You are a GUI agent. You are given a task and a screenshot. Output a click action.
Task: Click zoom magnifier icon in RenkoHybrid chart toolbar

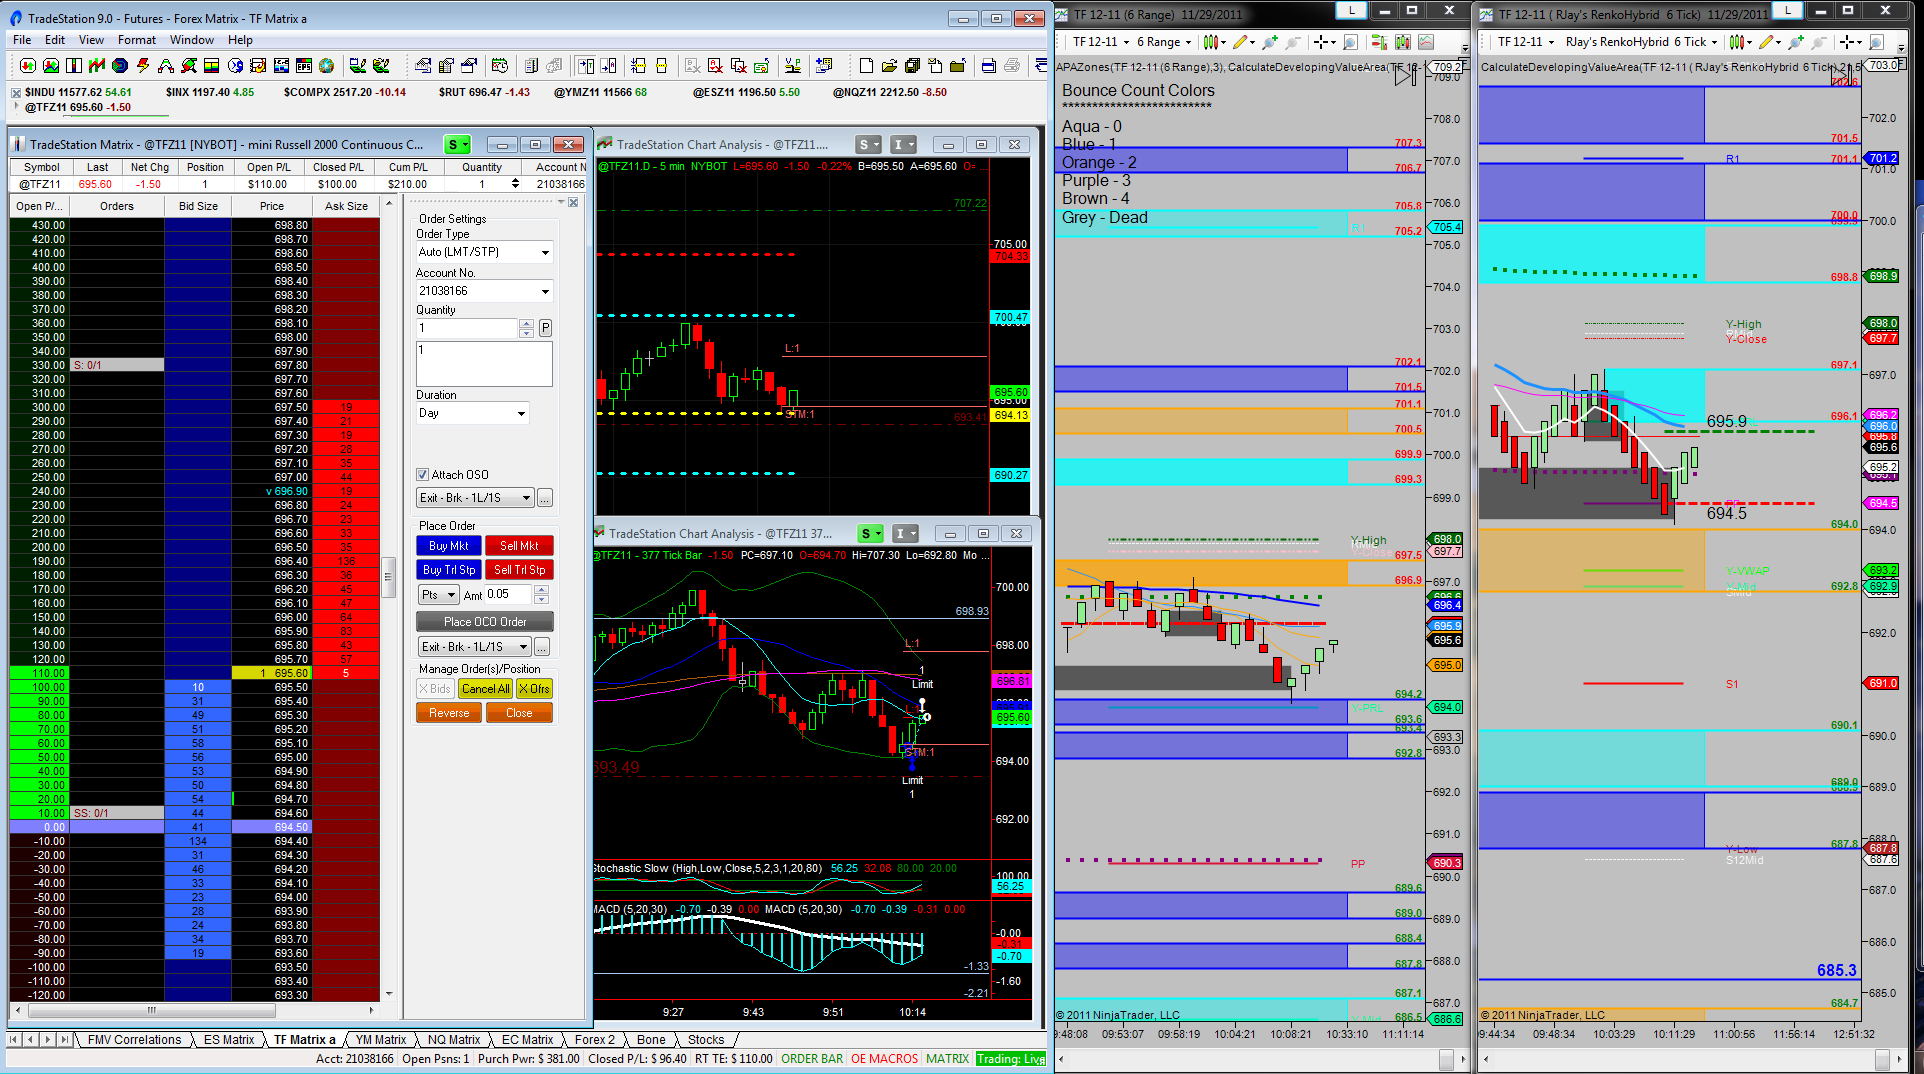coord(1876,42)
